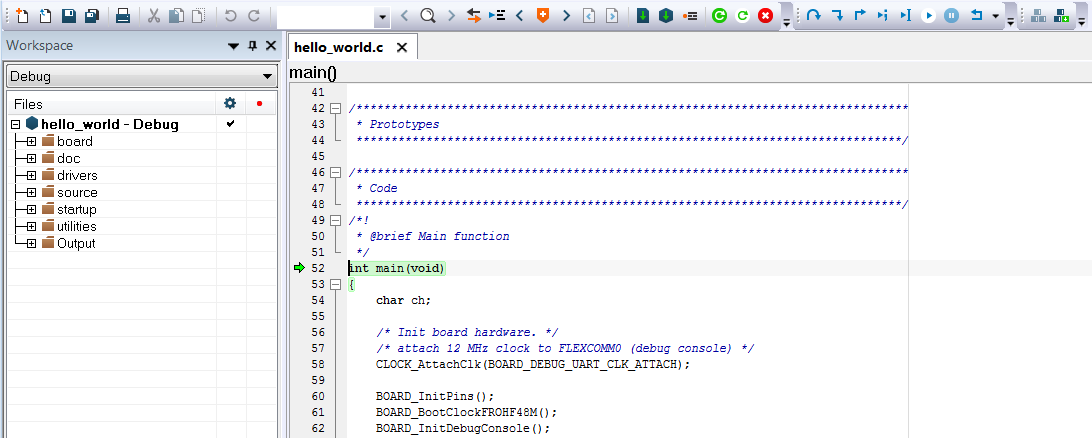Pin the Workspace panel
The height and width of the screenshot is (438, 1092).
pyautogui.click(x=252, y=46)
